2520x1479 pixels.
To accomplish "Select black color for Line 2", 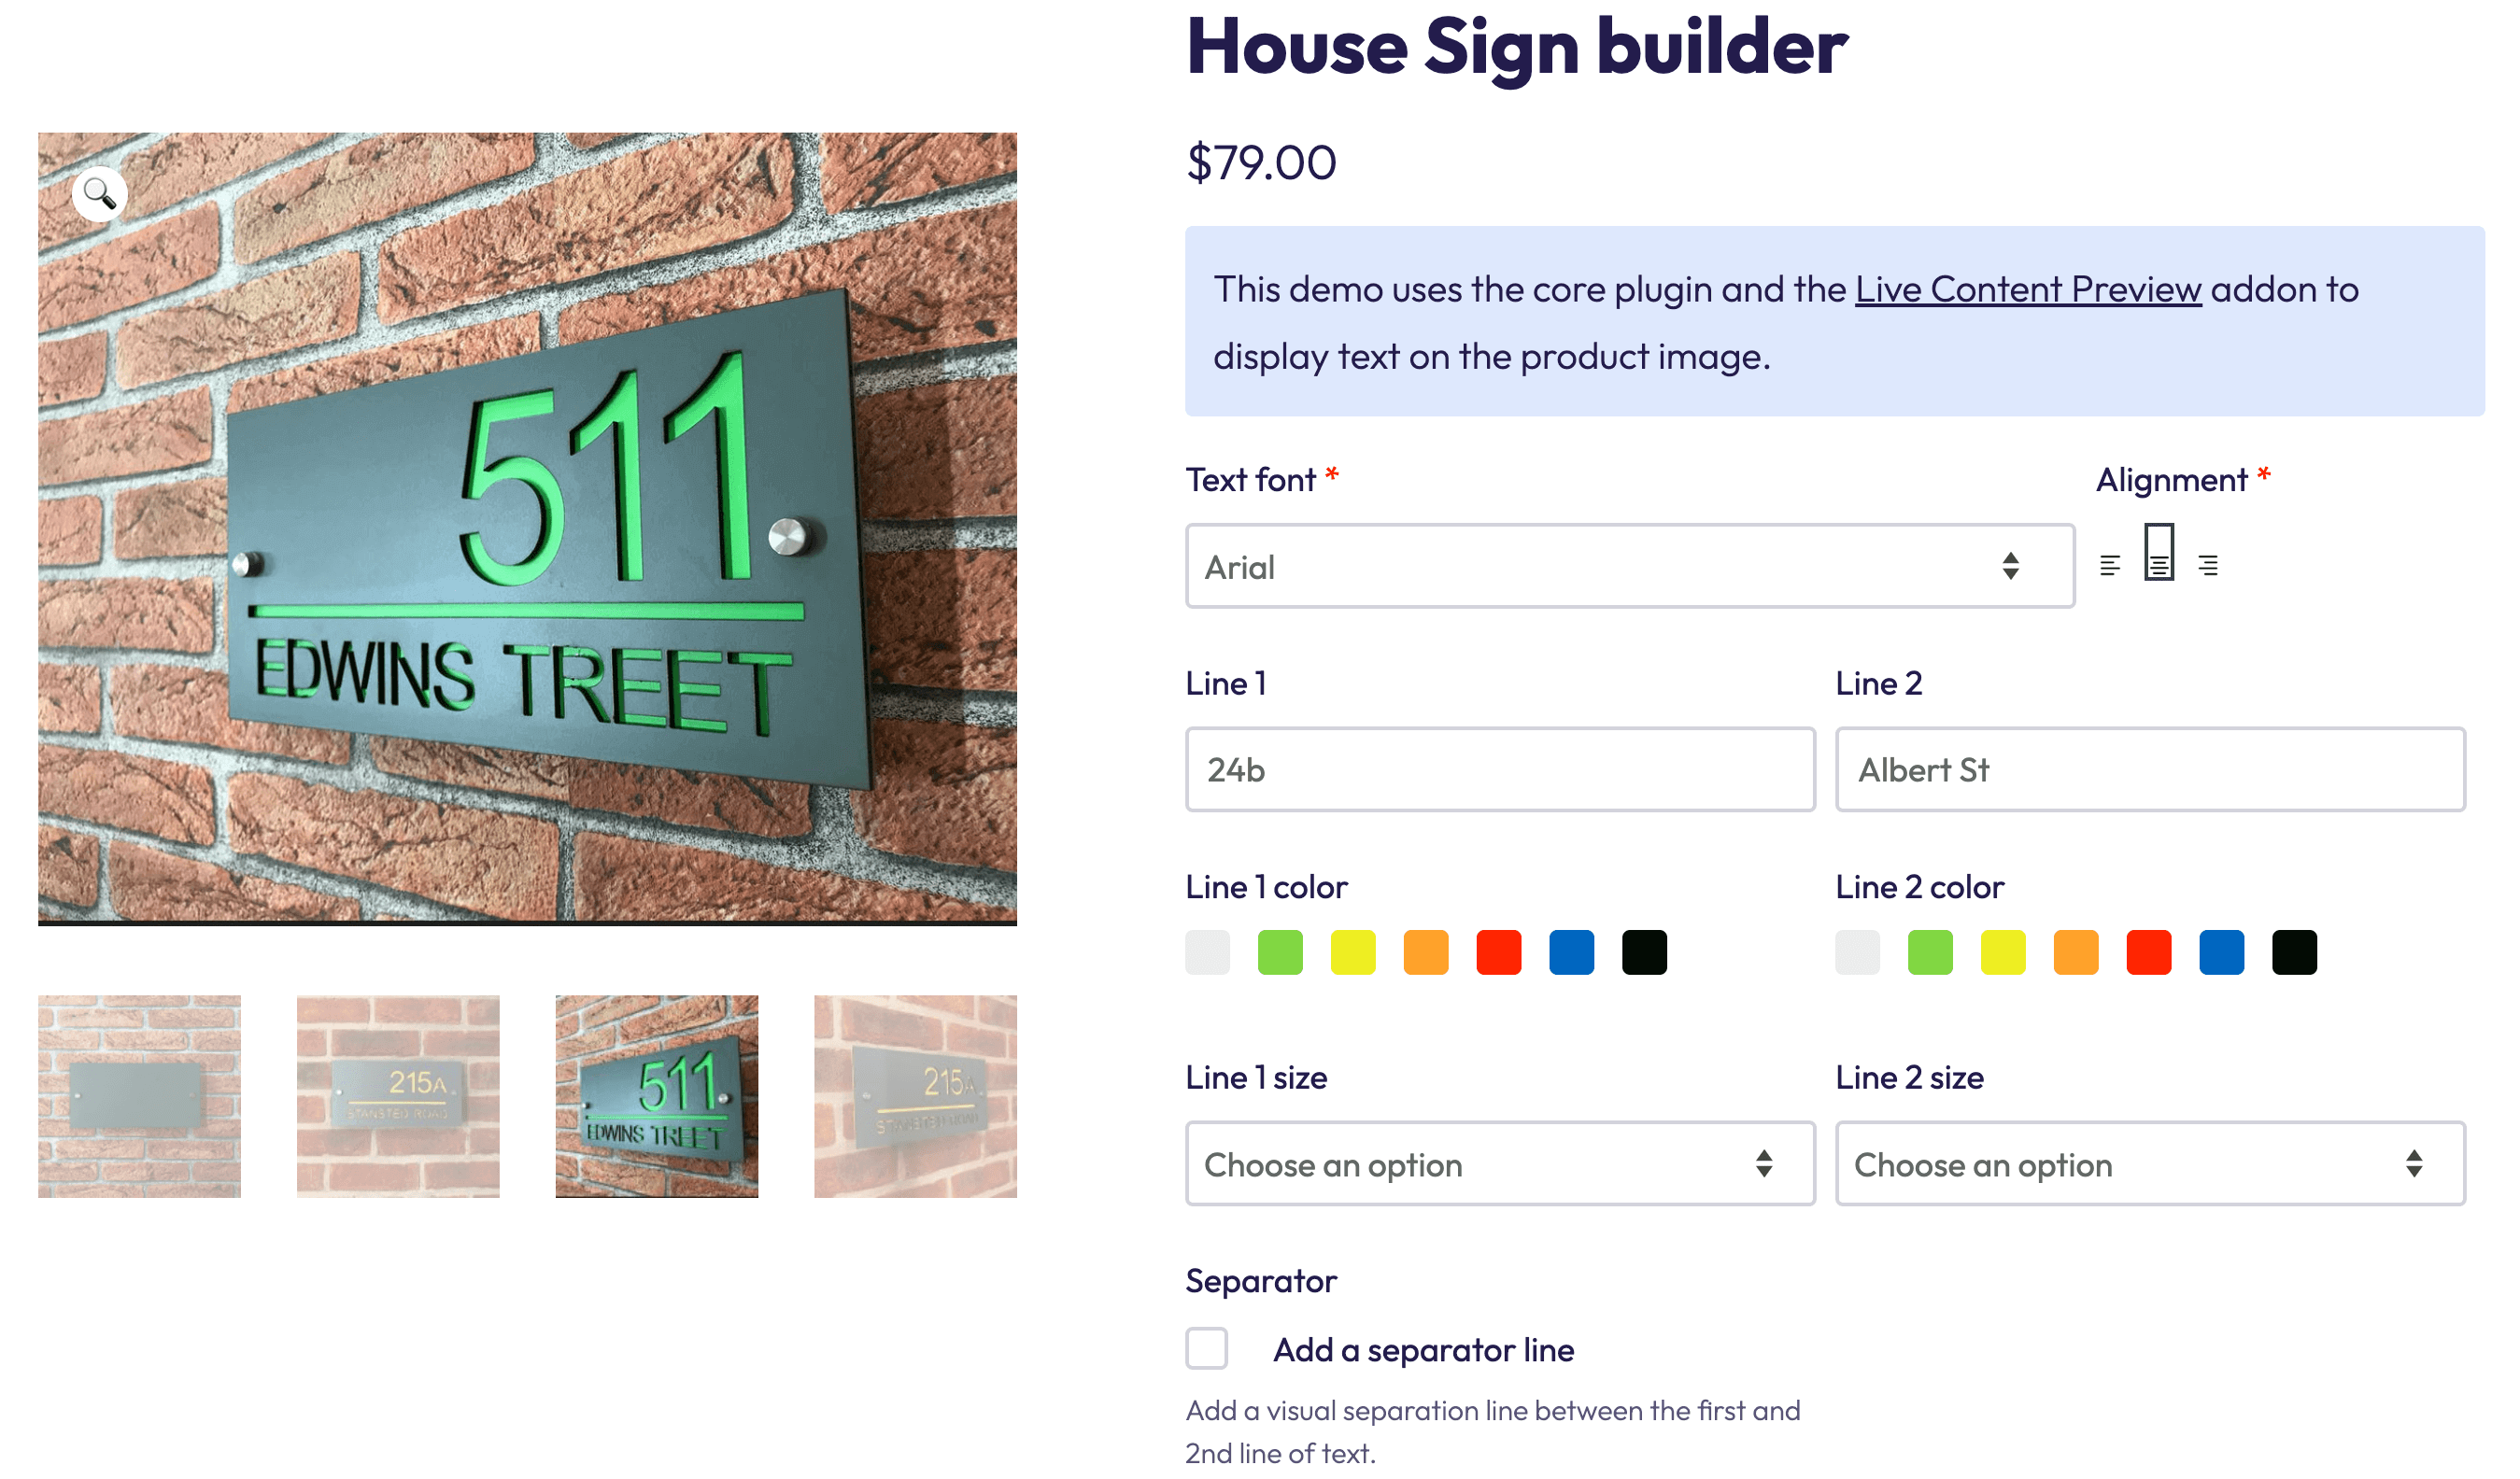I will tap(2297, 952).
